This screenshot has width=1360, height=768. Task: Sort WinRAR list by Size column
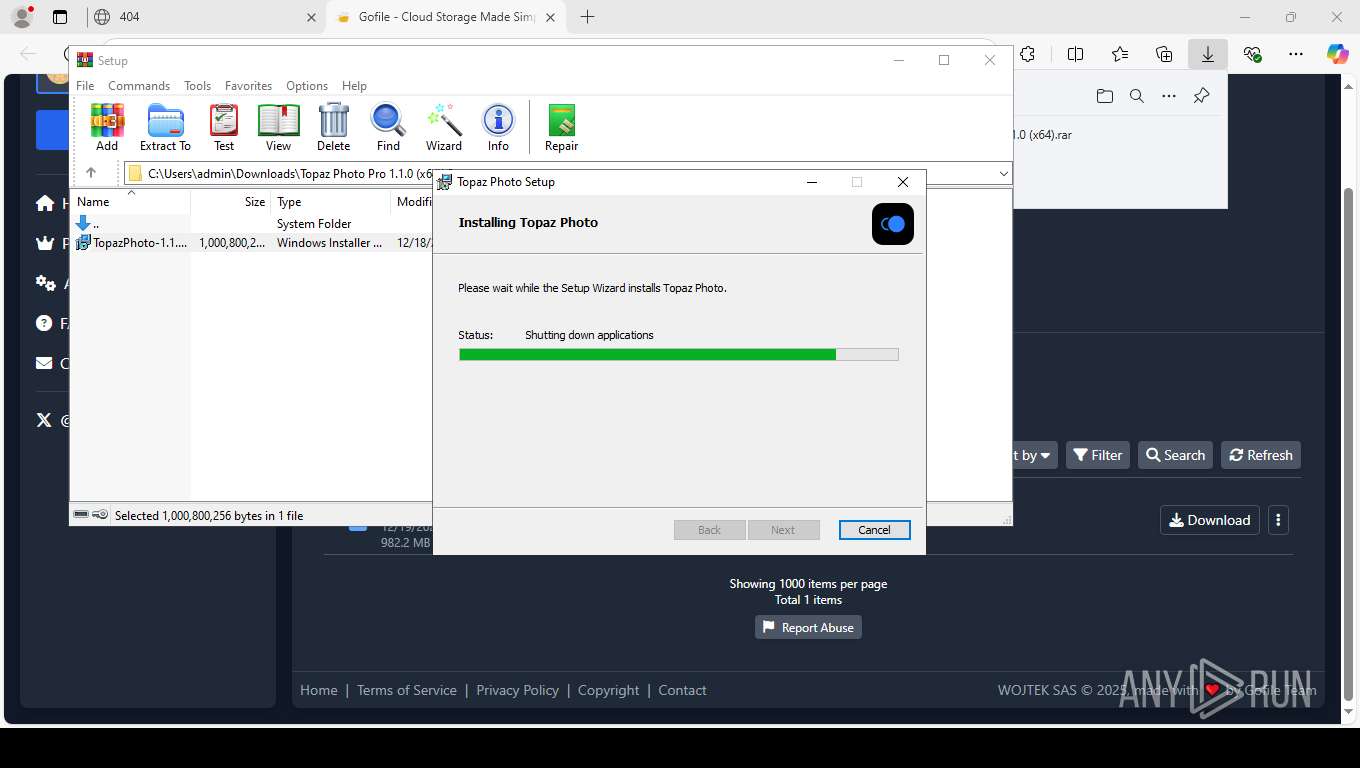(230, 201)
